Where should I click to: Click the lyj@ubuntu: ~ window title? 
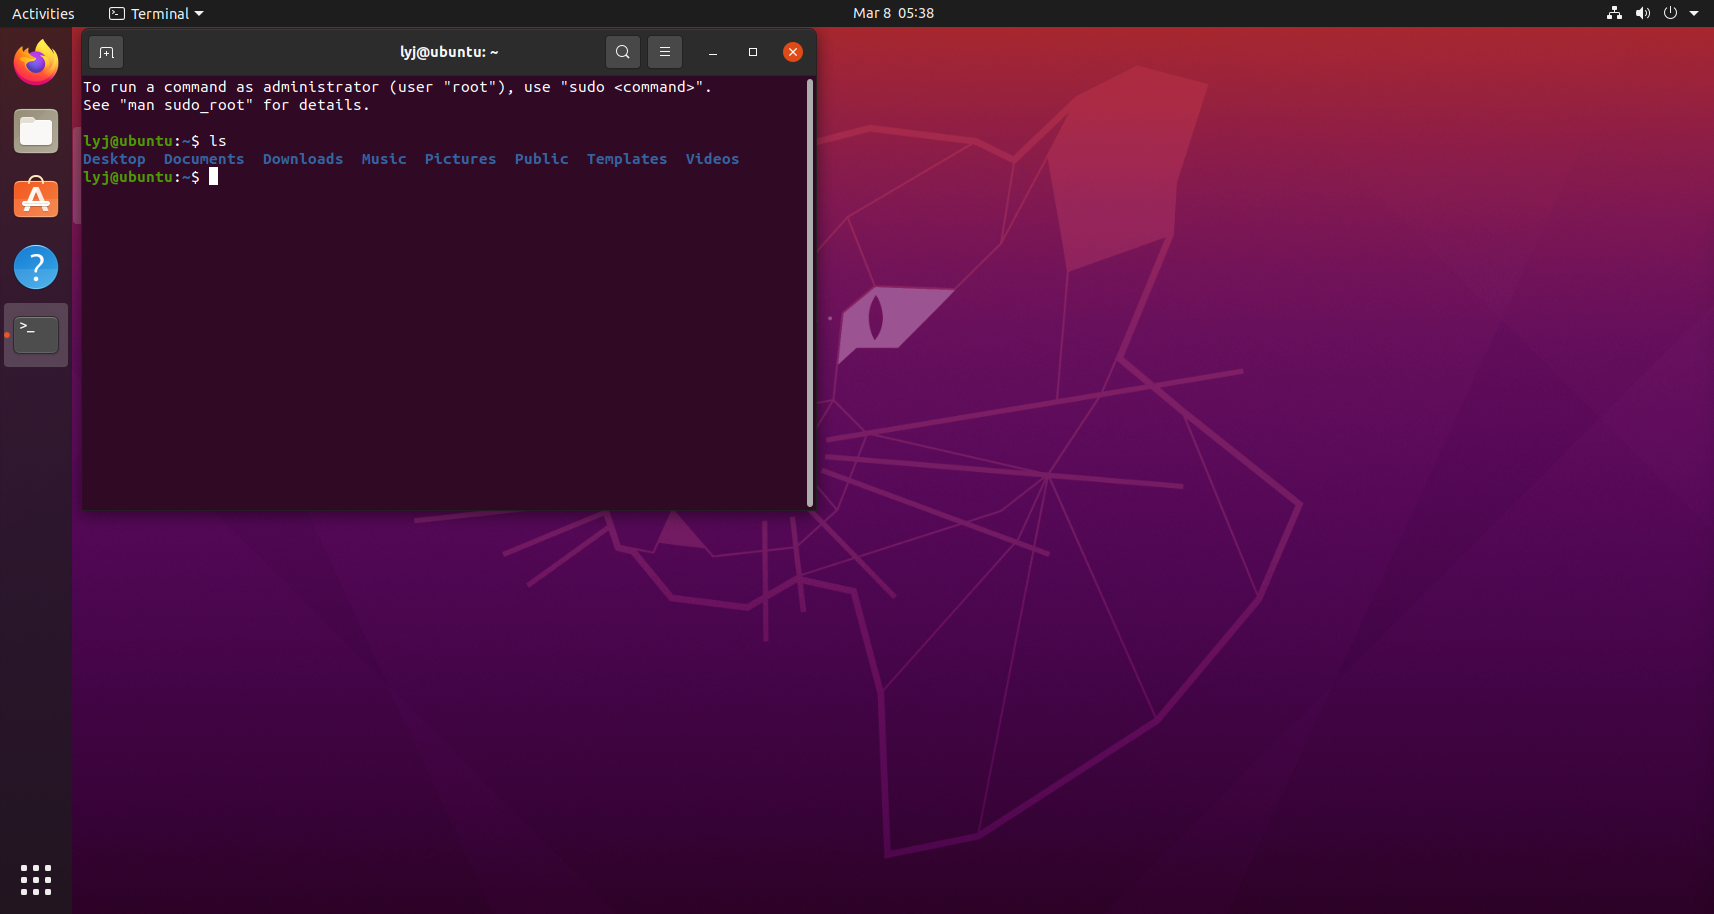(x=449, y=52)
